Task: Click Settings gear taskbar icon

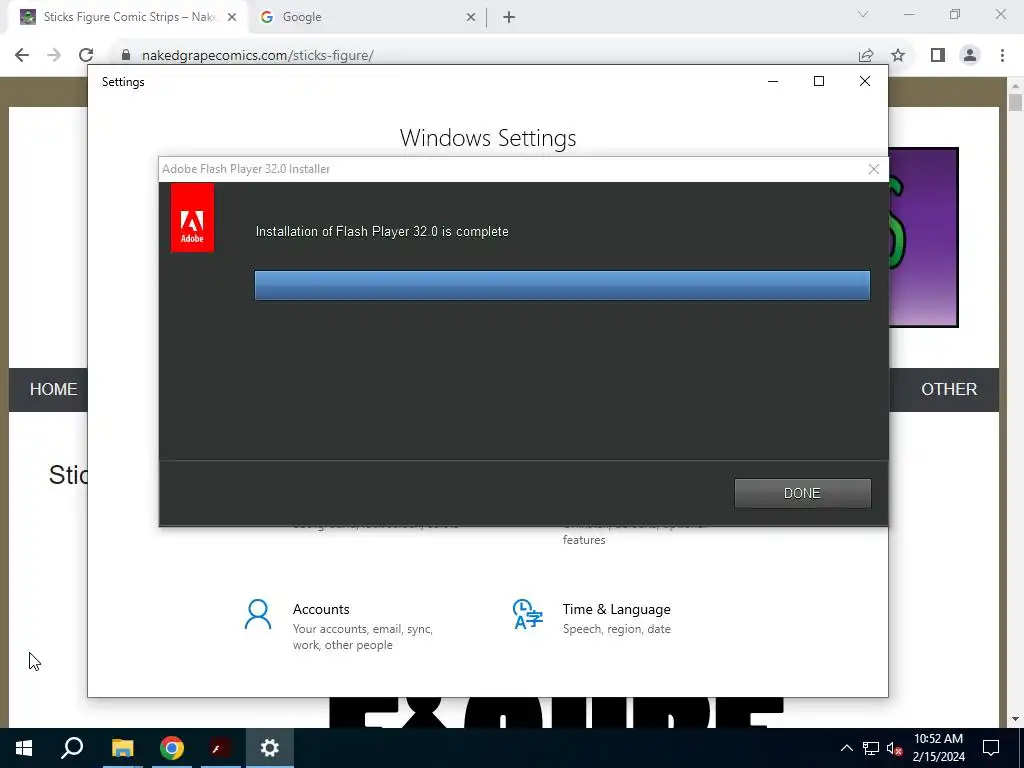Action: [x=269, y=748]
